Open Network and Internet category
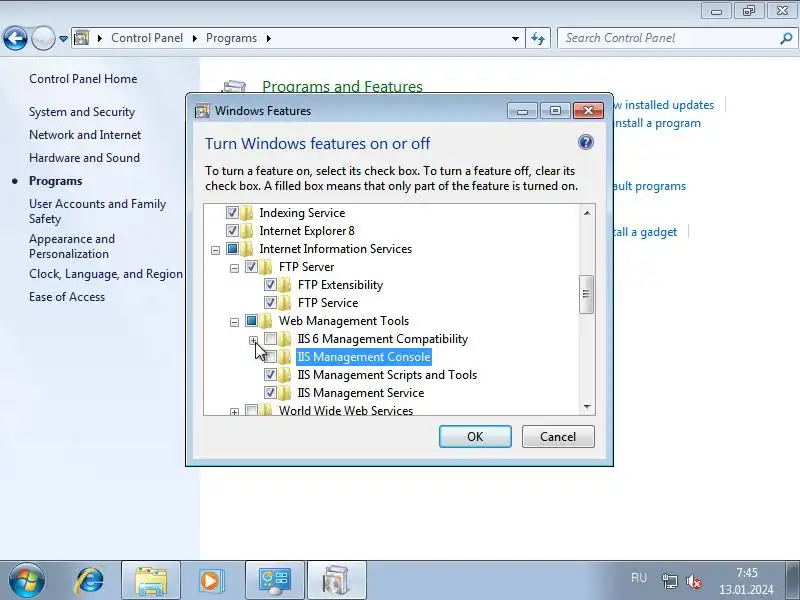This screenshot has height=600, width=800. [x=85, y=135]
